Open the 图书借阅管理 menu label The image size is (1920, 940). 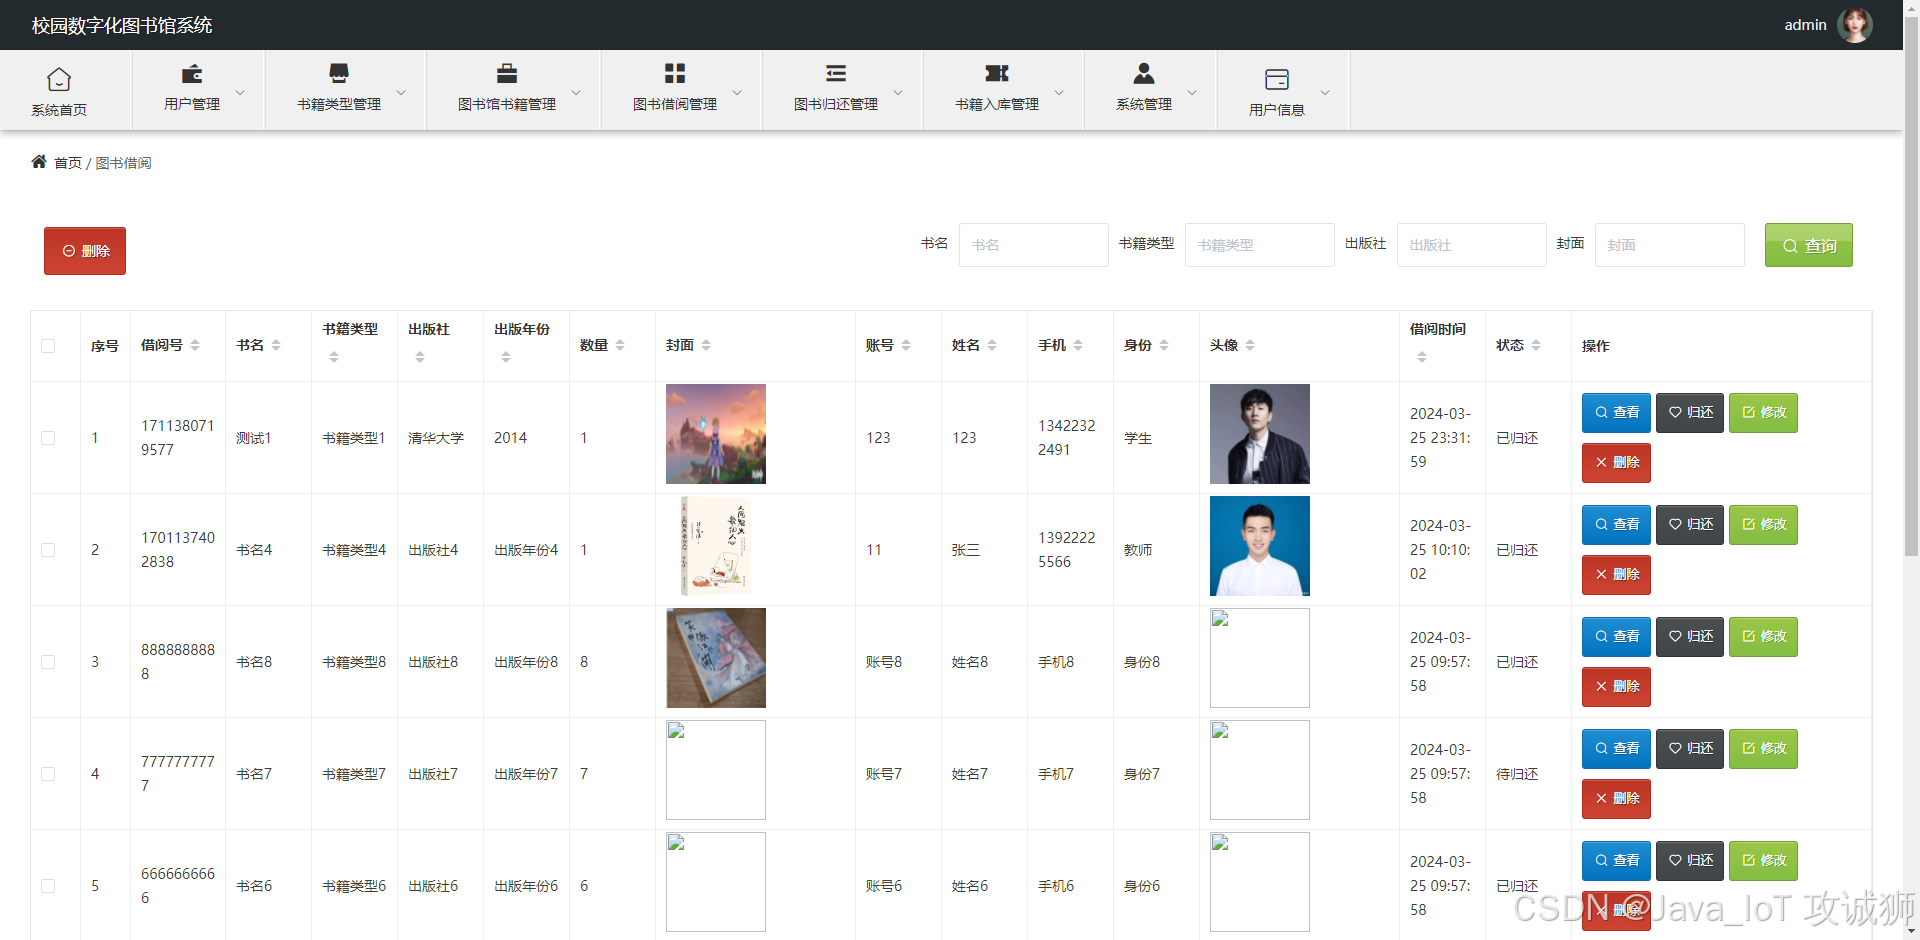click(675, 104)
